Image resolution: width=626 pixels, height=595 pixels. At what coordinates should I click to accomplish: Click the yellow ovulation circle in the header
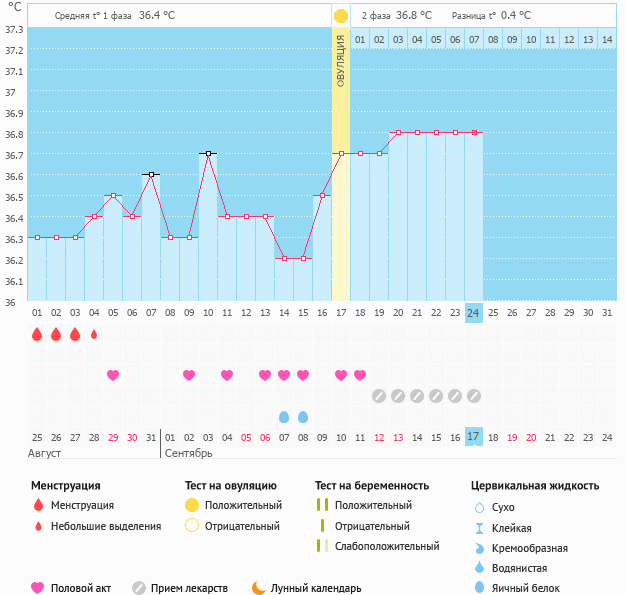click(341, 16)
